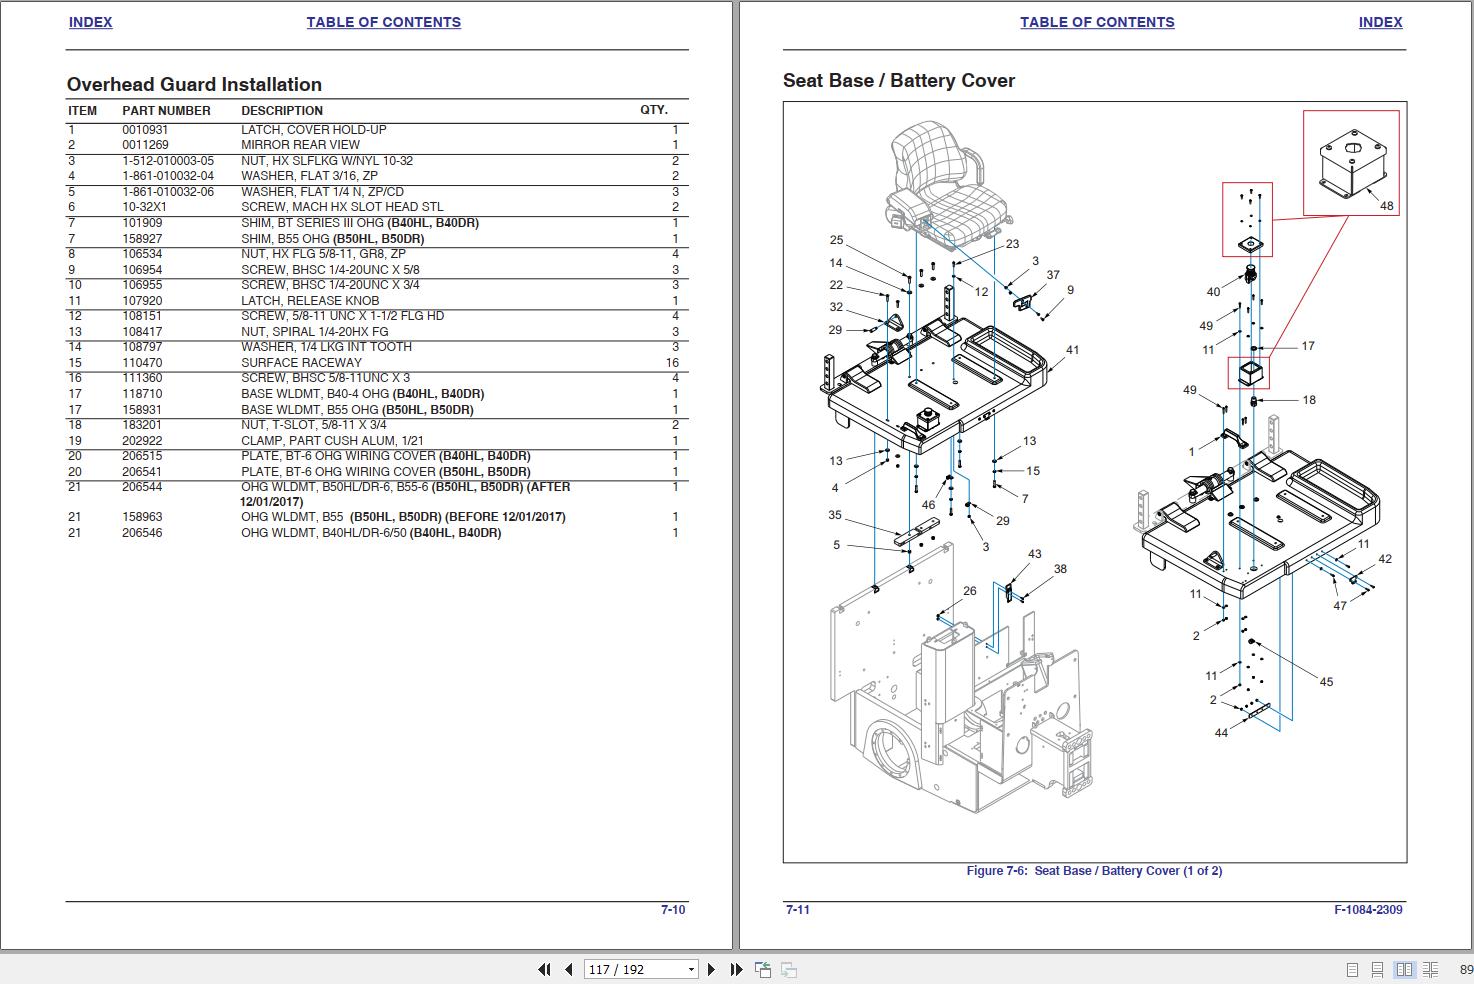This screenshot has width=1474, height=984.
Task: Click CLAMP, PART CUSH ALUM, 1/21 text
Action: point(332,441)
